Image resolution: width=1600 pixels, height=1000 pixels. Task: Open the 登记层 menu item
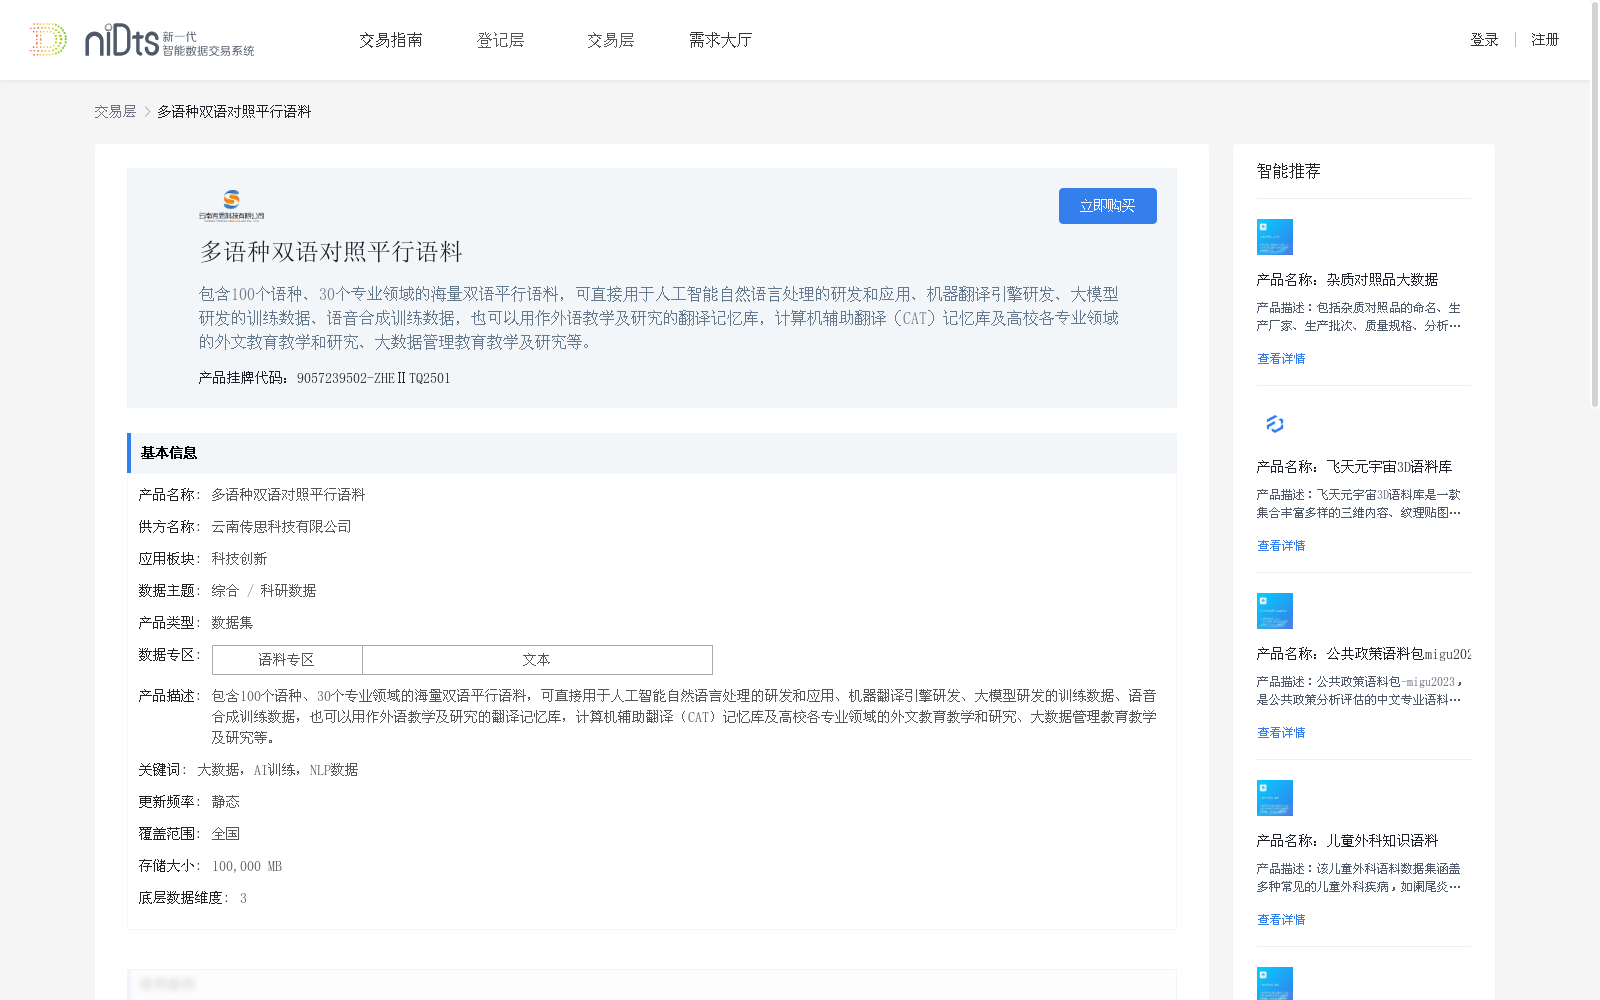[501, 40]
